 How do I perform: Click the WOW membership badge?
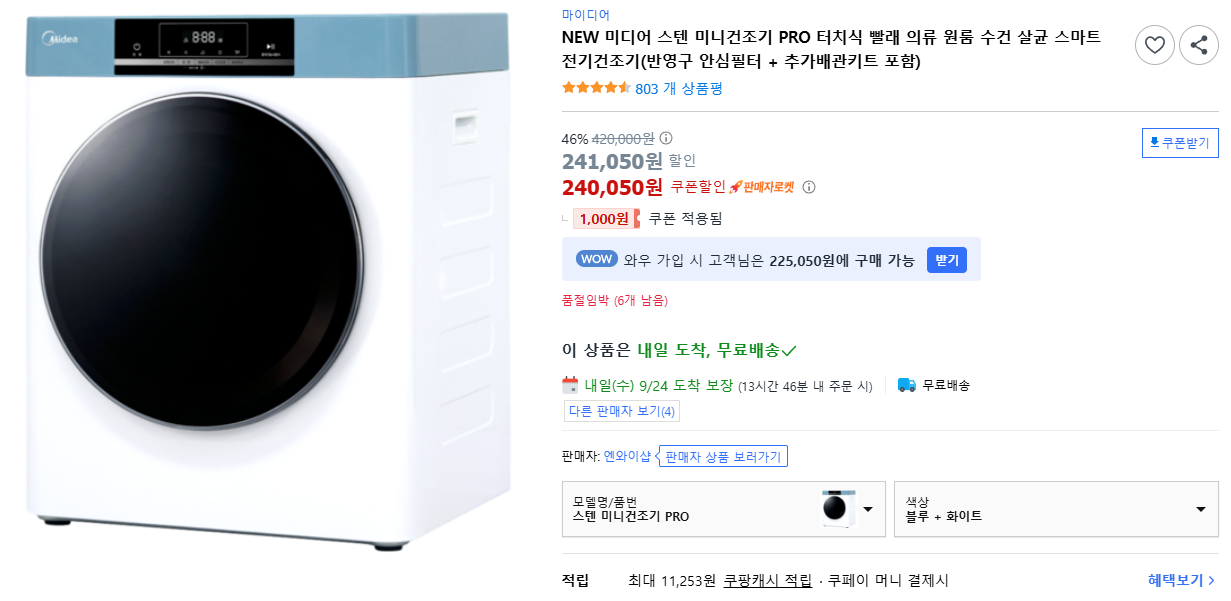pyautogui.click(x=596, y=258)
